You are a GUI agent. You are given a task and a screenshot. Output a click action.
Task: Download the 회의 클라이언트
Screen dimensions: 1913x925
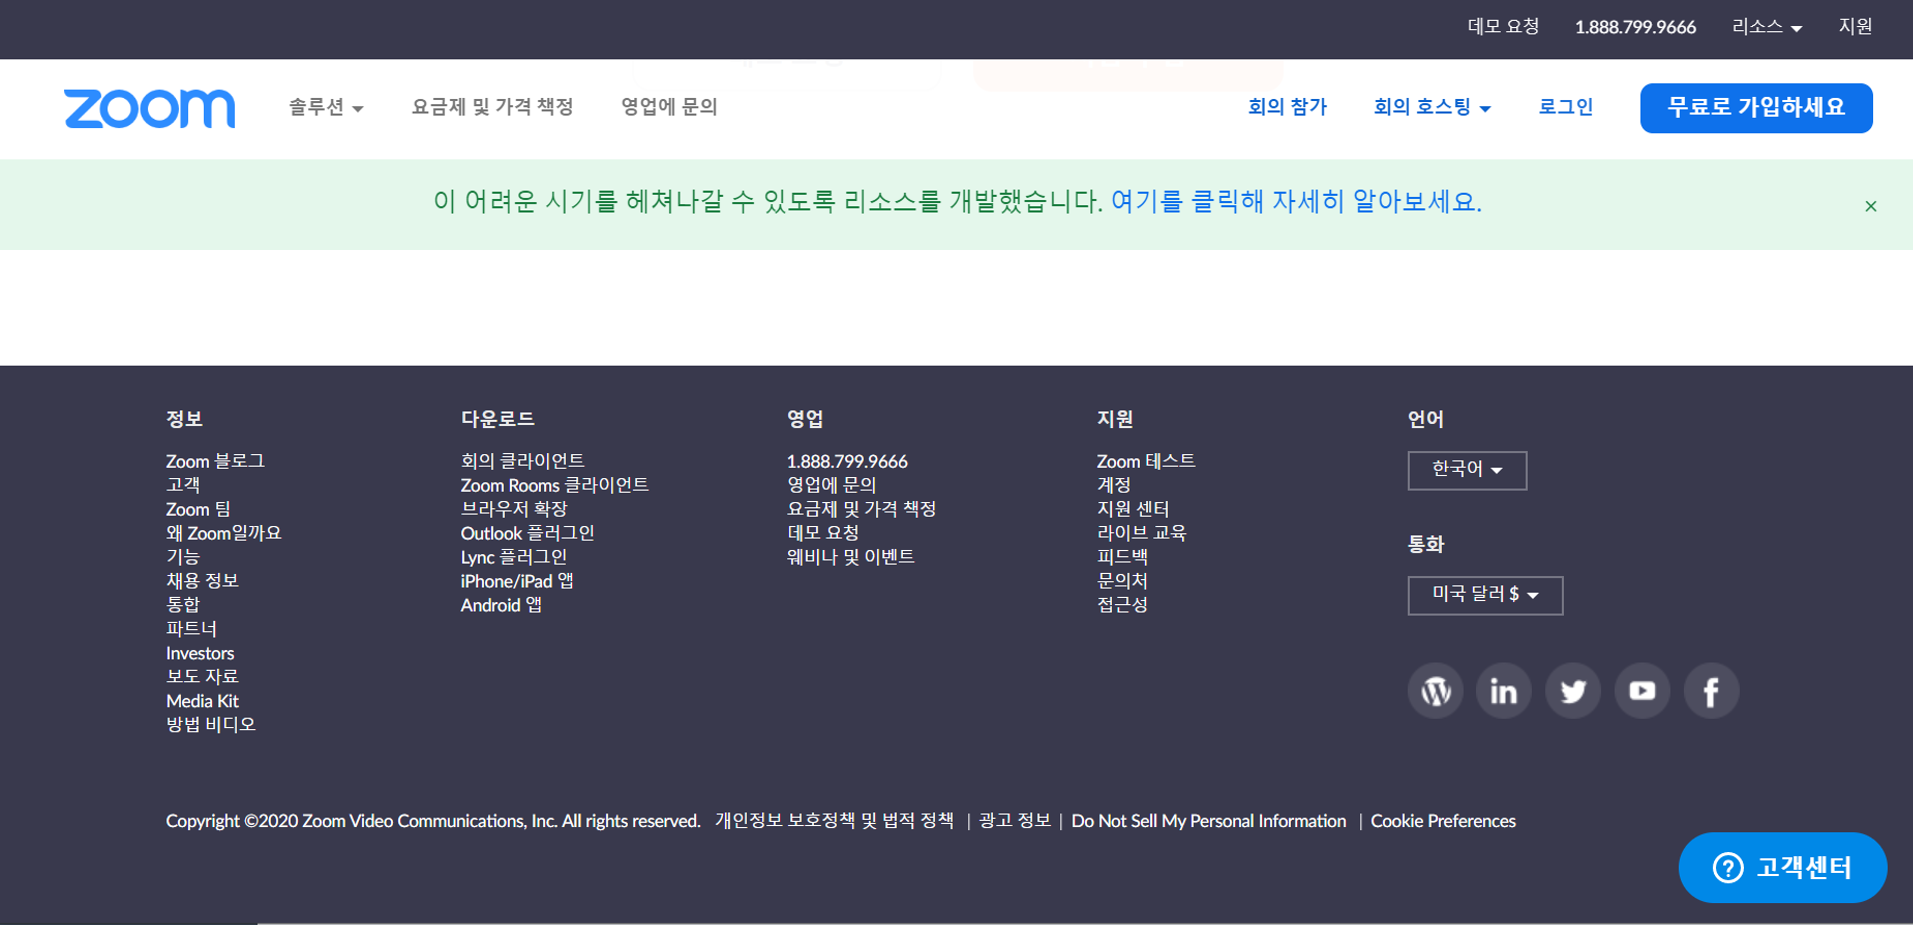point(523,461)
